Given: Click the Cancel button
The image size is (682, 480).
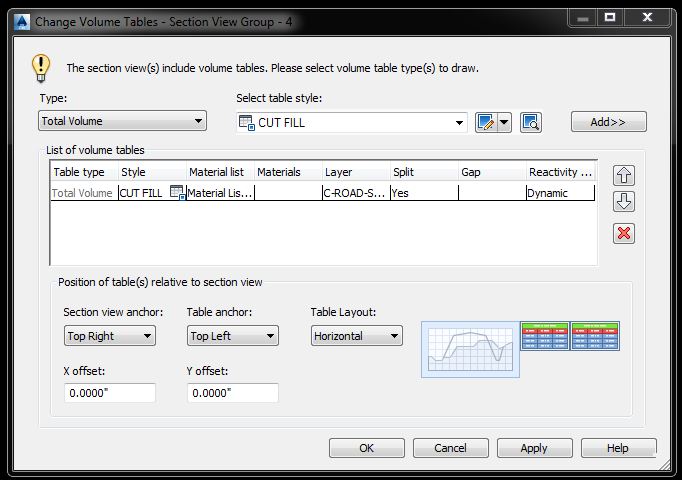Looking at the screenshot, I should pyautogui.click(x=451, y=448).
